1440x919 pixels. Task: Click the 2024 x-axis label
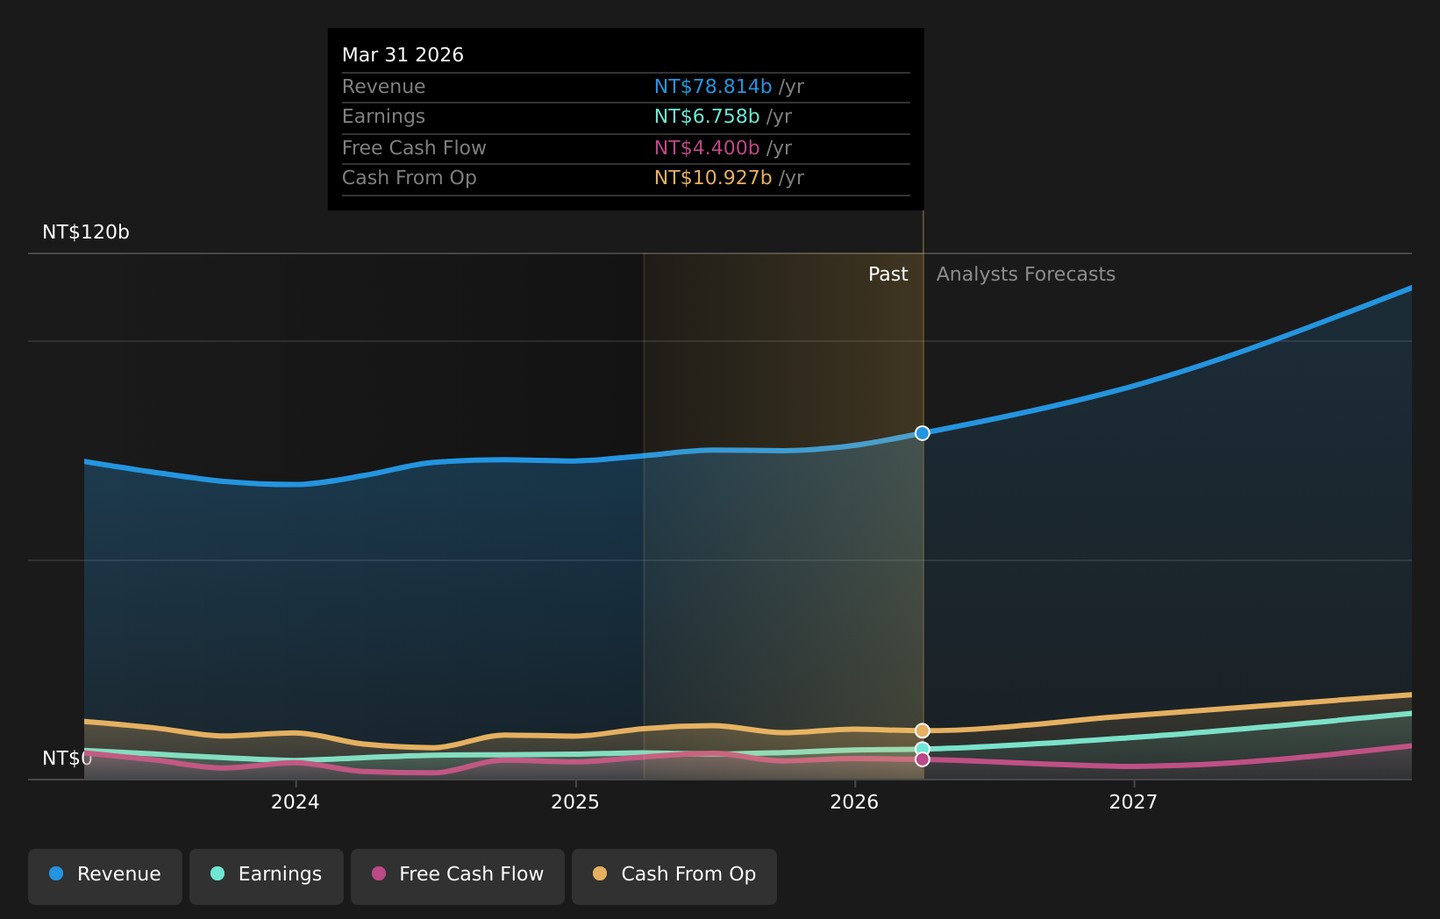[x=295, y=802]
